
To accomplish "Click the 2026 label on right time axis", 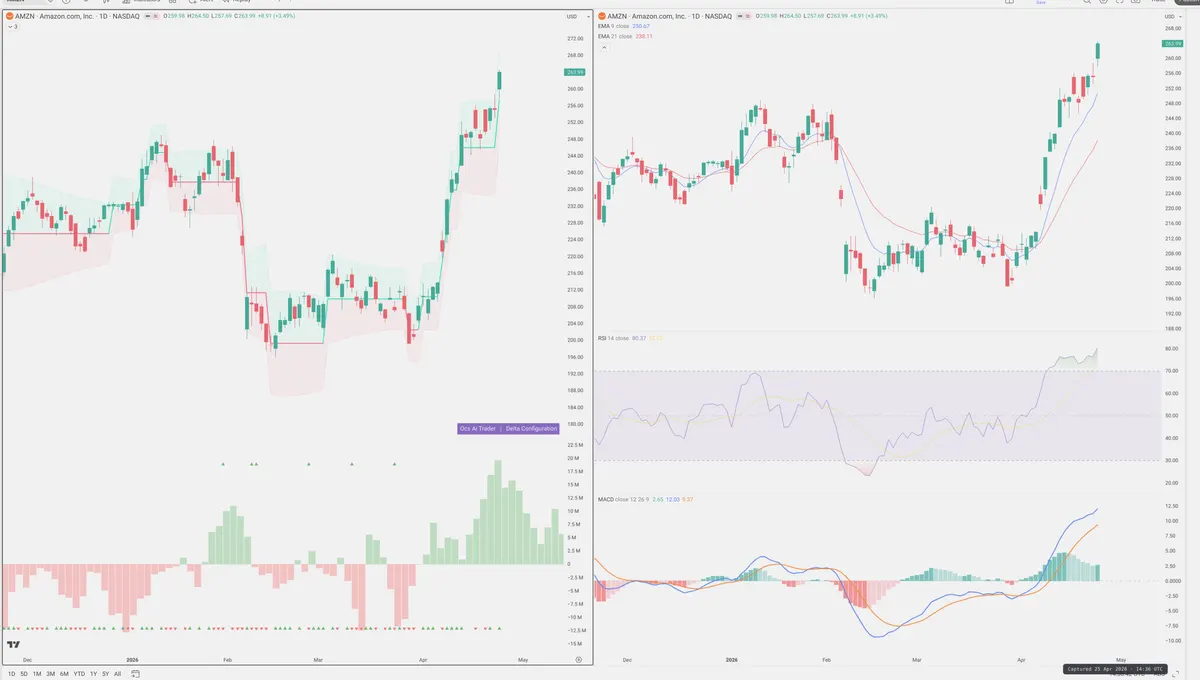I will (x=732, y=660).
